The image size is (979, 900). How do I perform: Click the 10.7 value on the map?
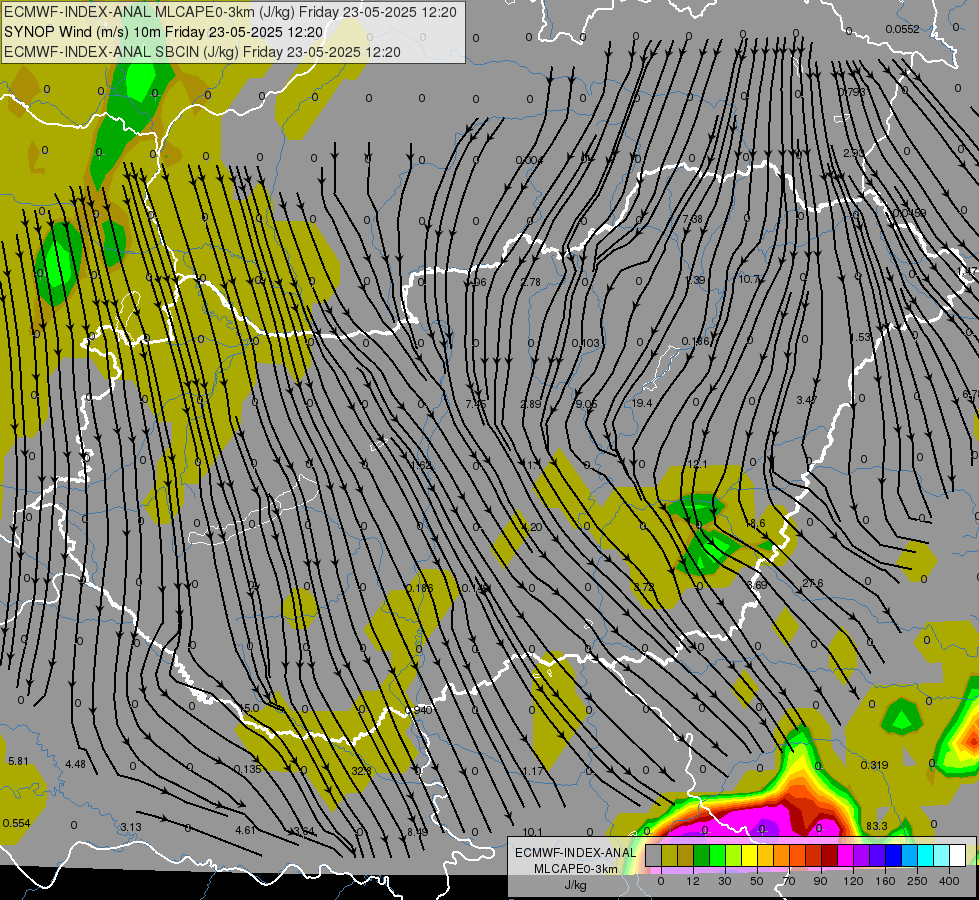tap(749, 279)
